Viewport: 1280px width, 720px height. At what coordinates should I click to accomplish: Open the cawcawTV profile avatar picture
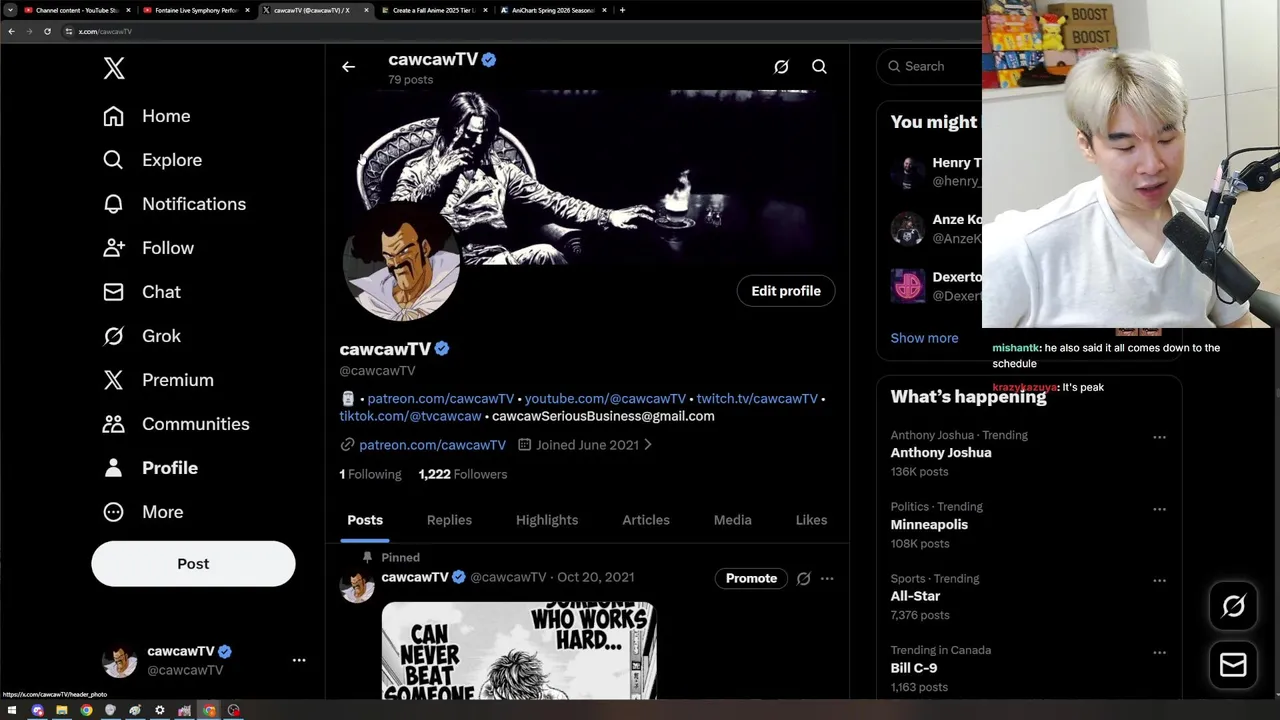(401, 262)
